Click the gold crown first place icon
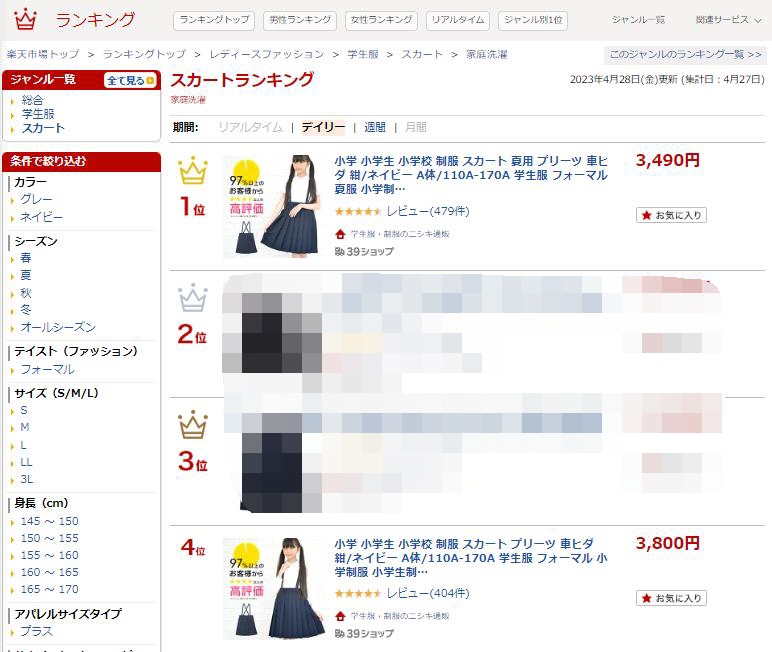The height and width of the screenshot is (652, 772). tap(193, 170)
